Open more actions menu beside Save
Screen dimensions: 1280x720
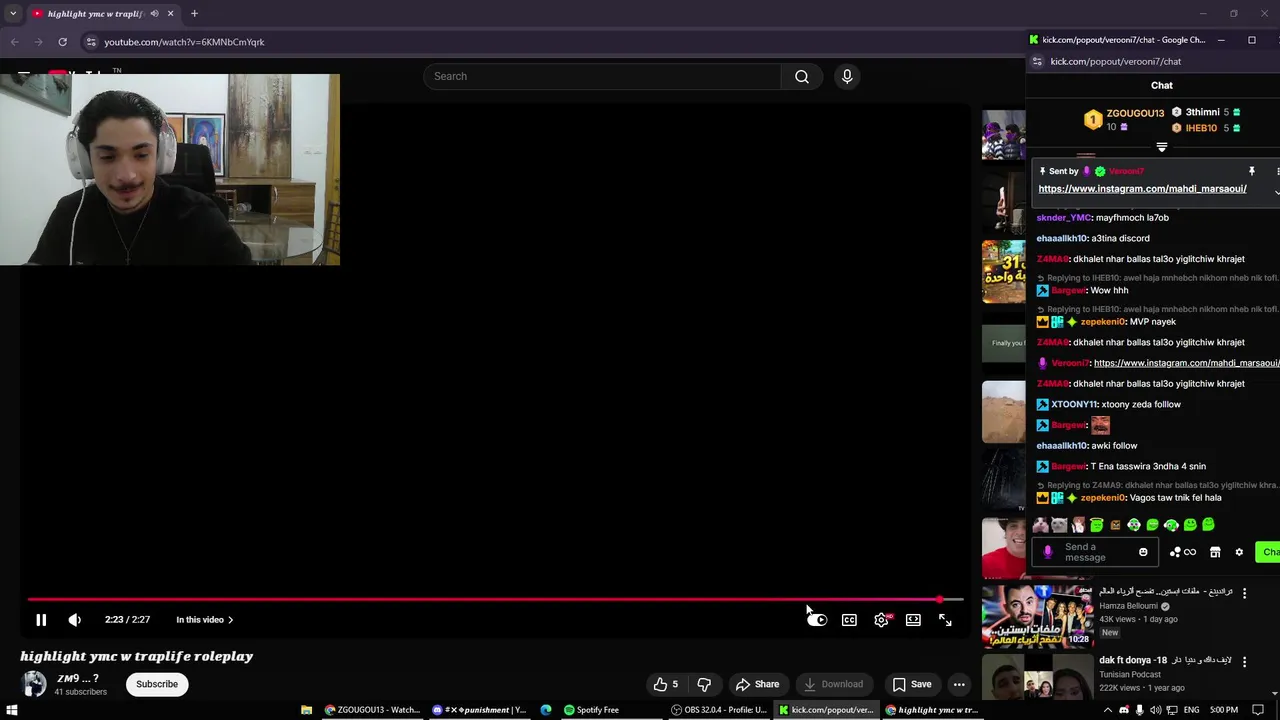(959, 684)
